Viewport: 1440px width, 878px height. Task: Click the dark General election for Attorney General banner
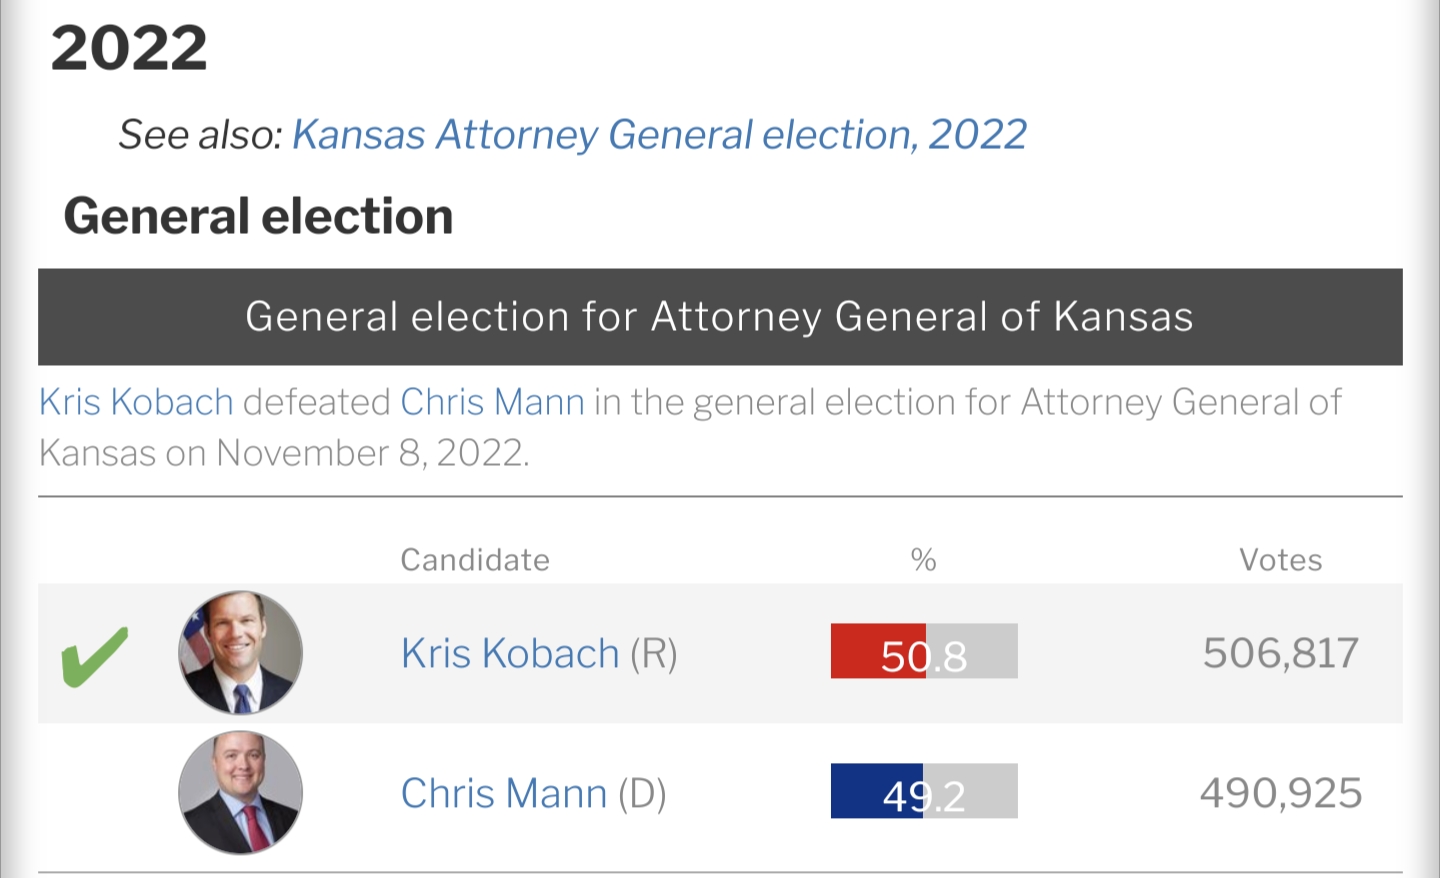[x=720, y=317]
